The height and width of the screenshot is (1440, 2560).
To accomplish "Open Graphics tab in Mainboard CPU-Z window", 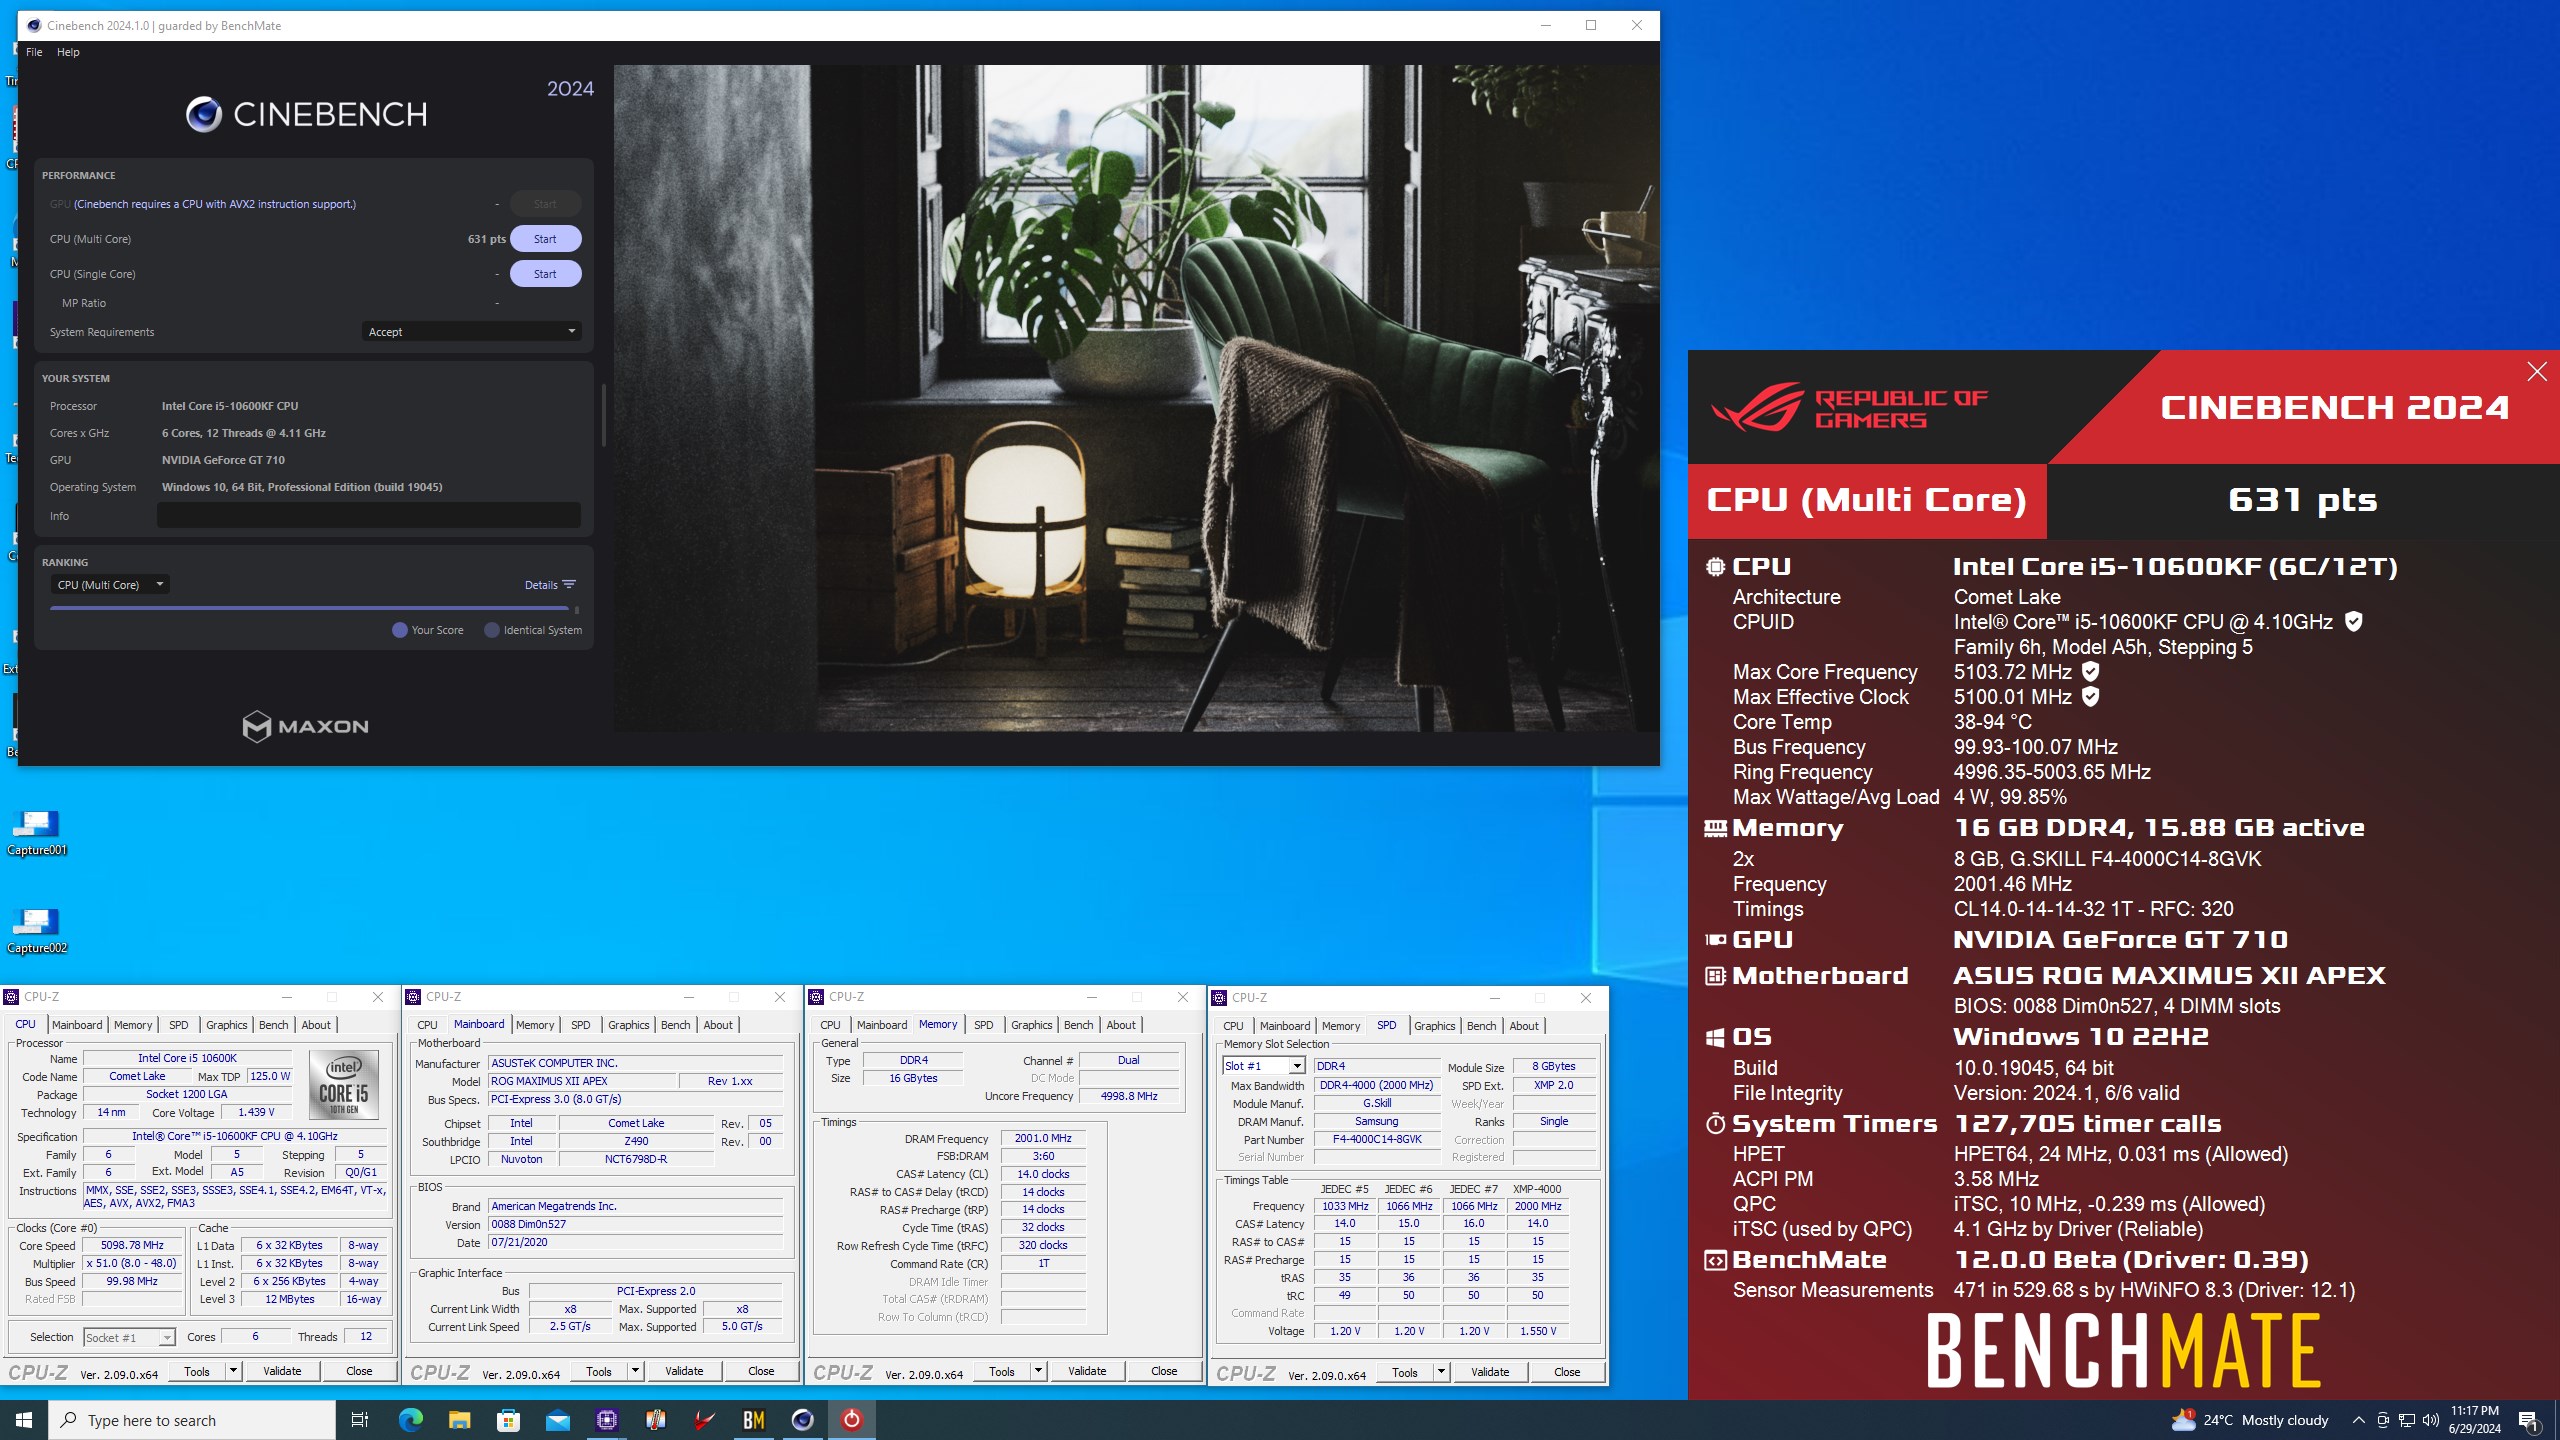I will coord(628,1025).
